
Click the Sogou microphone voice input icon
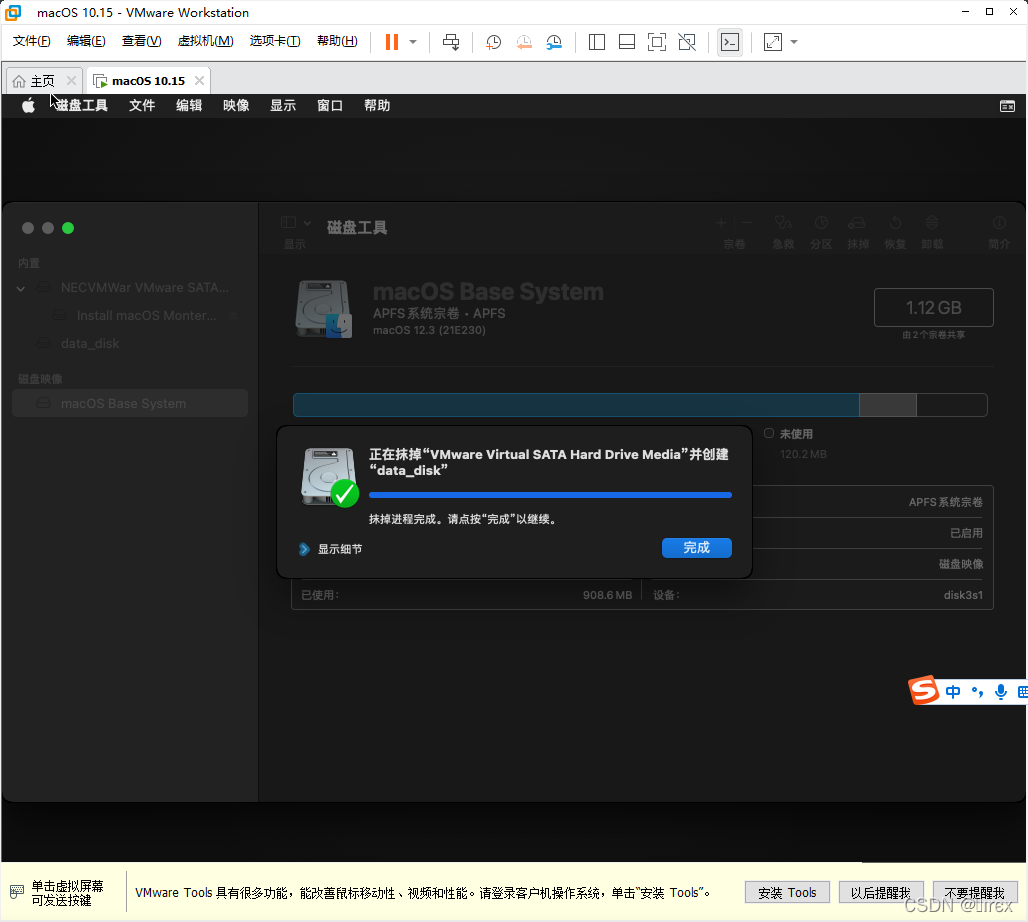pyautogui.click(x=1000, y=692)
